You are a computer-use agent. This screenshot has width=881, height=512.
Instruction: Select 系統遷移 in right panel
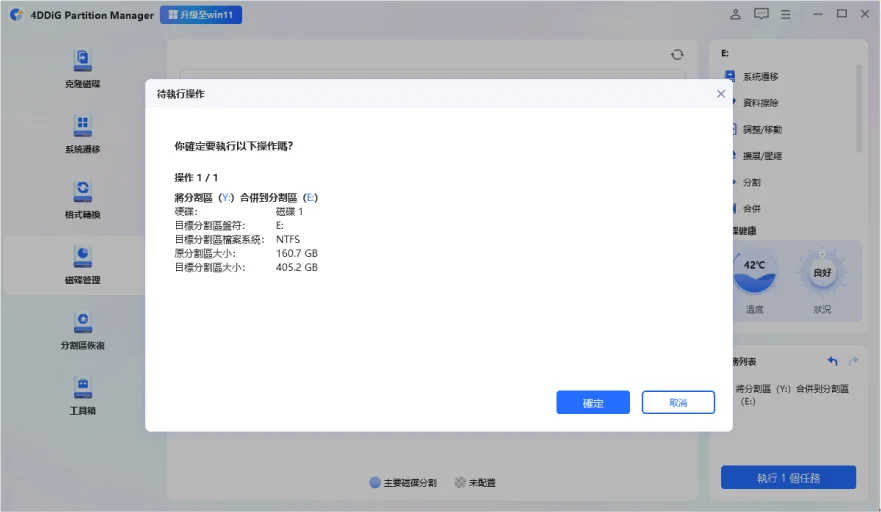pyautogui.click(x=760, y=76)
